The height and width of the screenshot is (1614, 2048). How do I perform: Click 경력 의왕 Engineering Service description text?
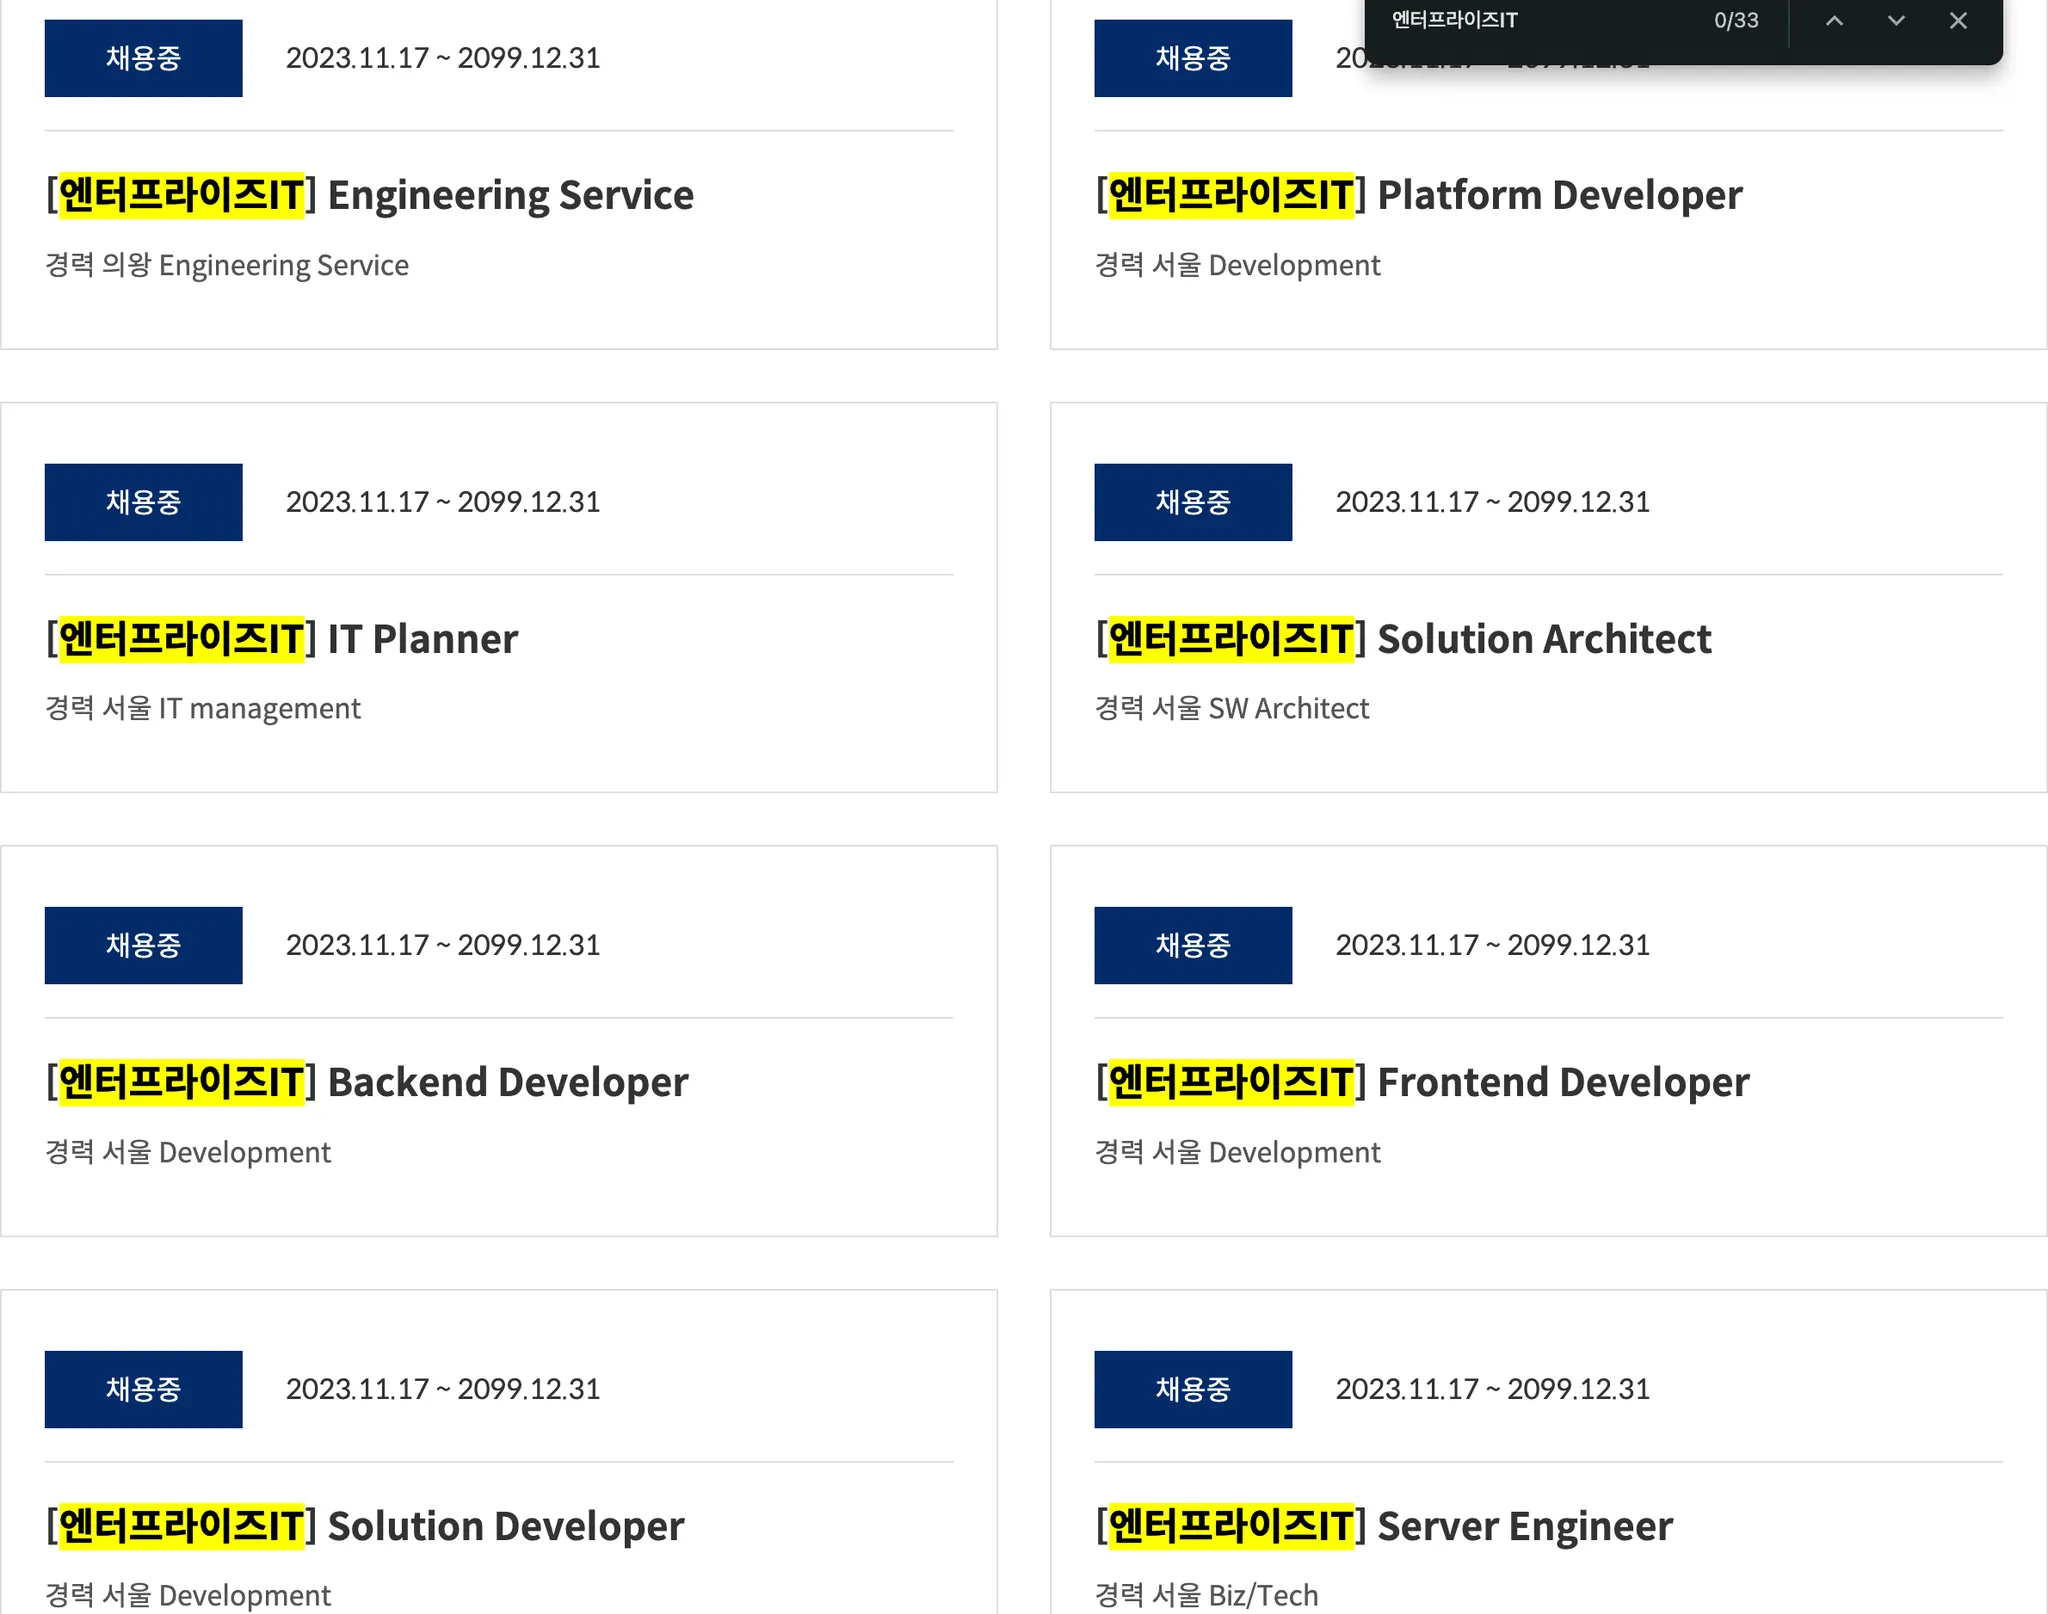tap(227, 265)
